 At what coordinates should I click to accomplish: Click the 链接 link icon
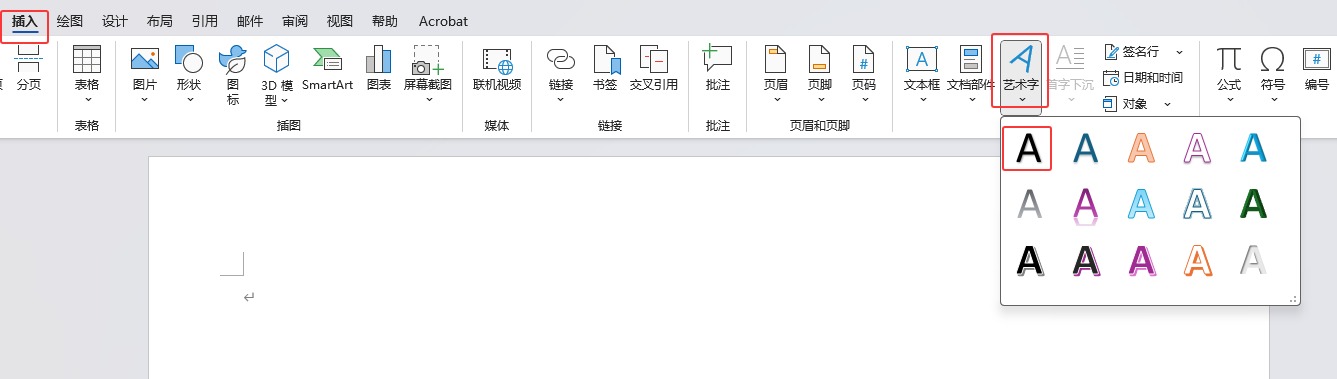point(560,60)
